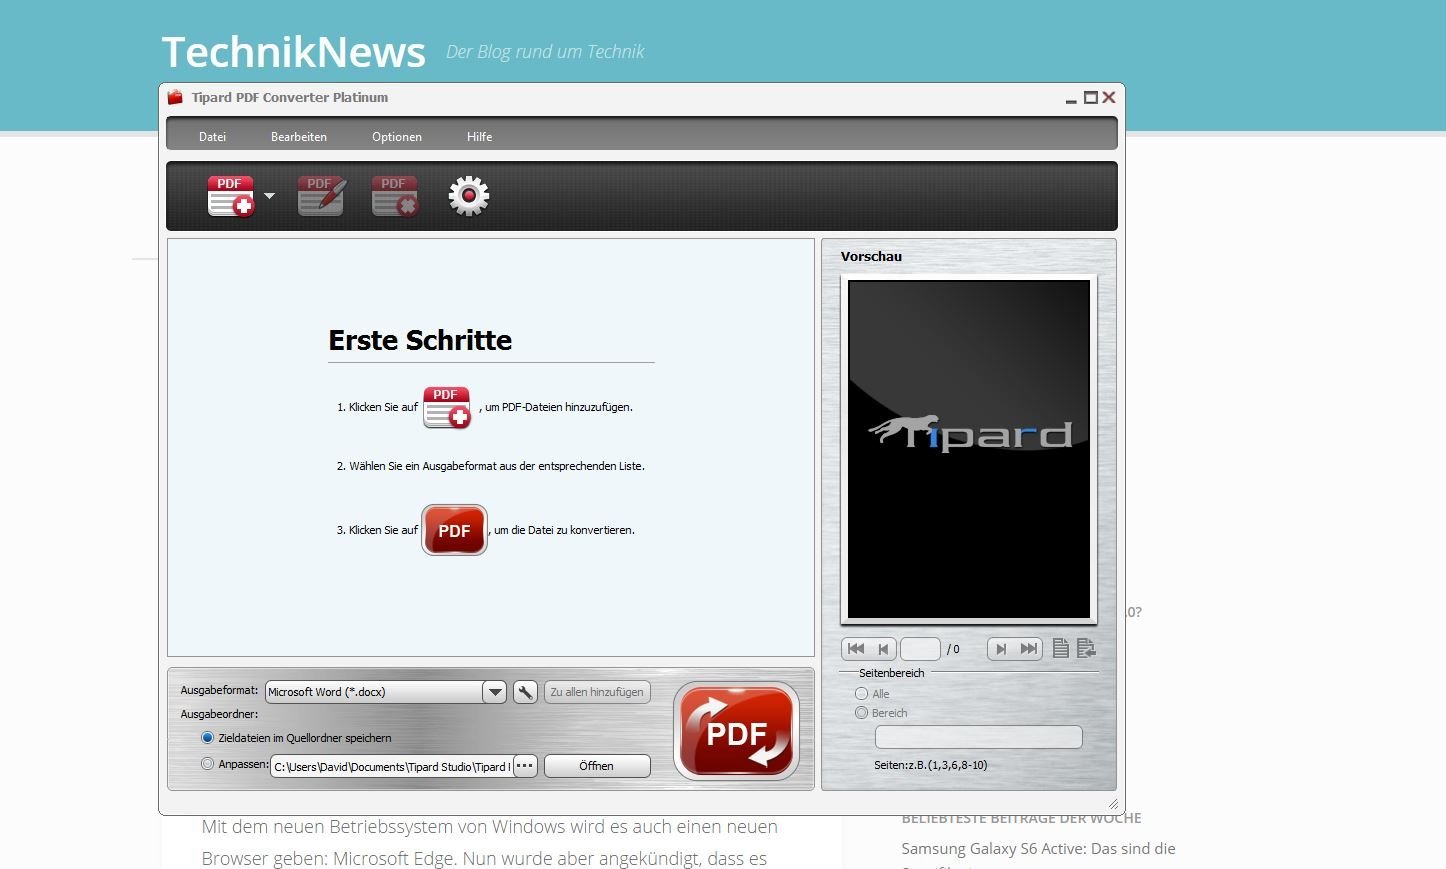Click the Add PDF file toolbar icon
Viewport: 1446px width, 869px height.
point(230,196)
